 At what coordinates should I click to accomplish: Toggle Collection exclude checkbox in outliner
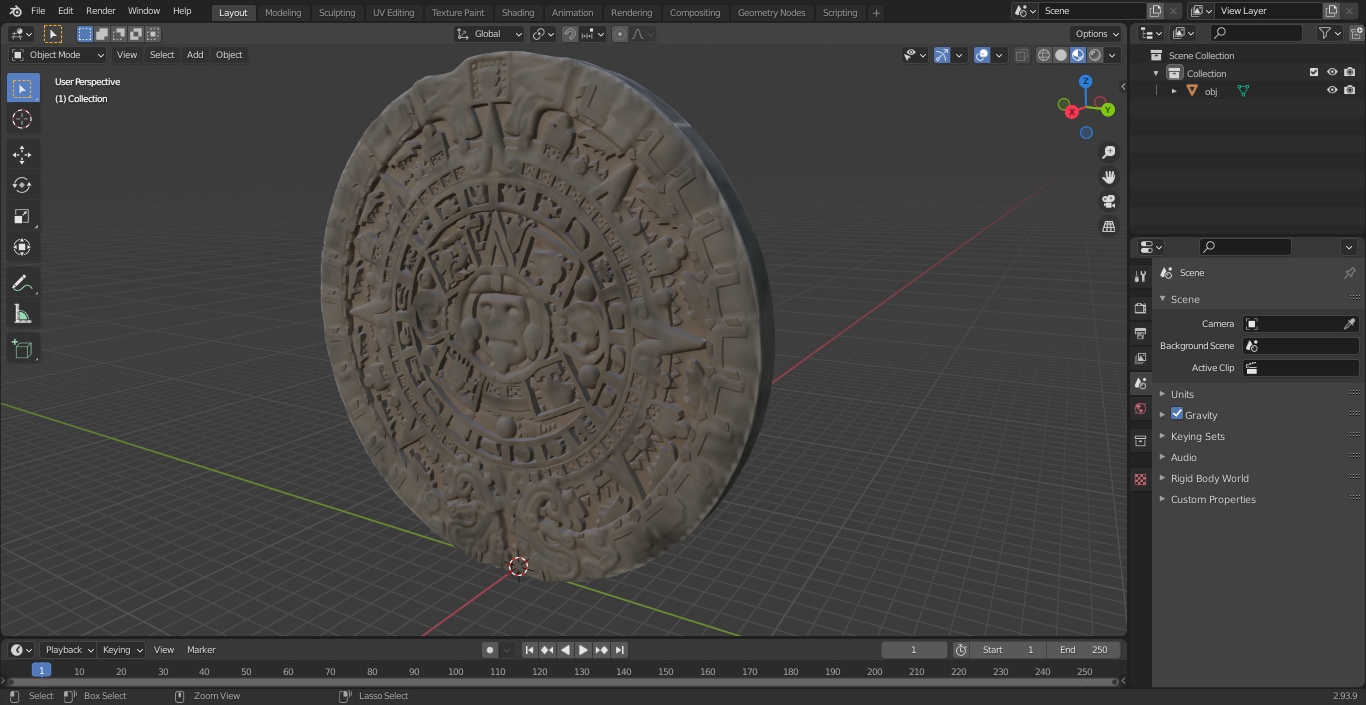(1314, 72)
